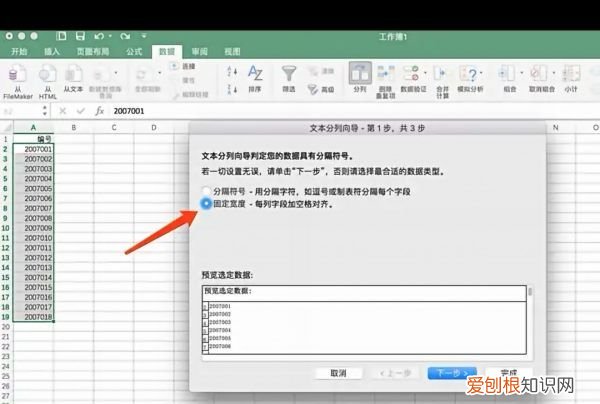This screenshot has width=600, height=404.
Task: Click cell containing 2007001
Action: tap(33, 149)
